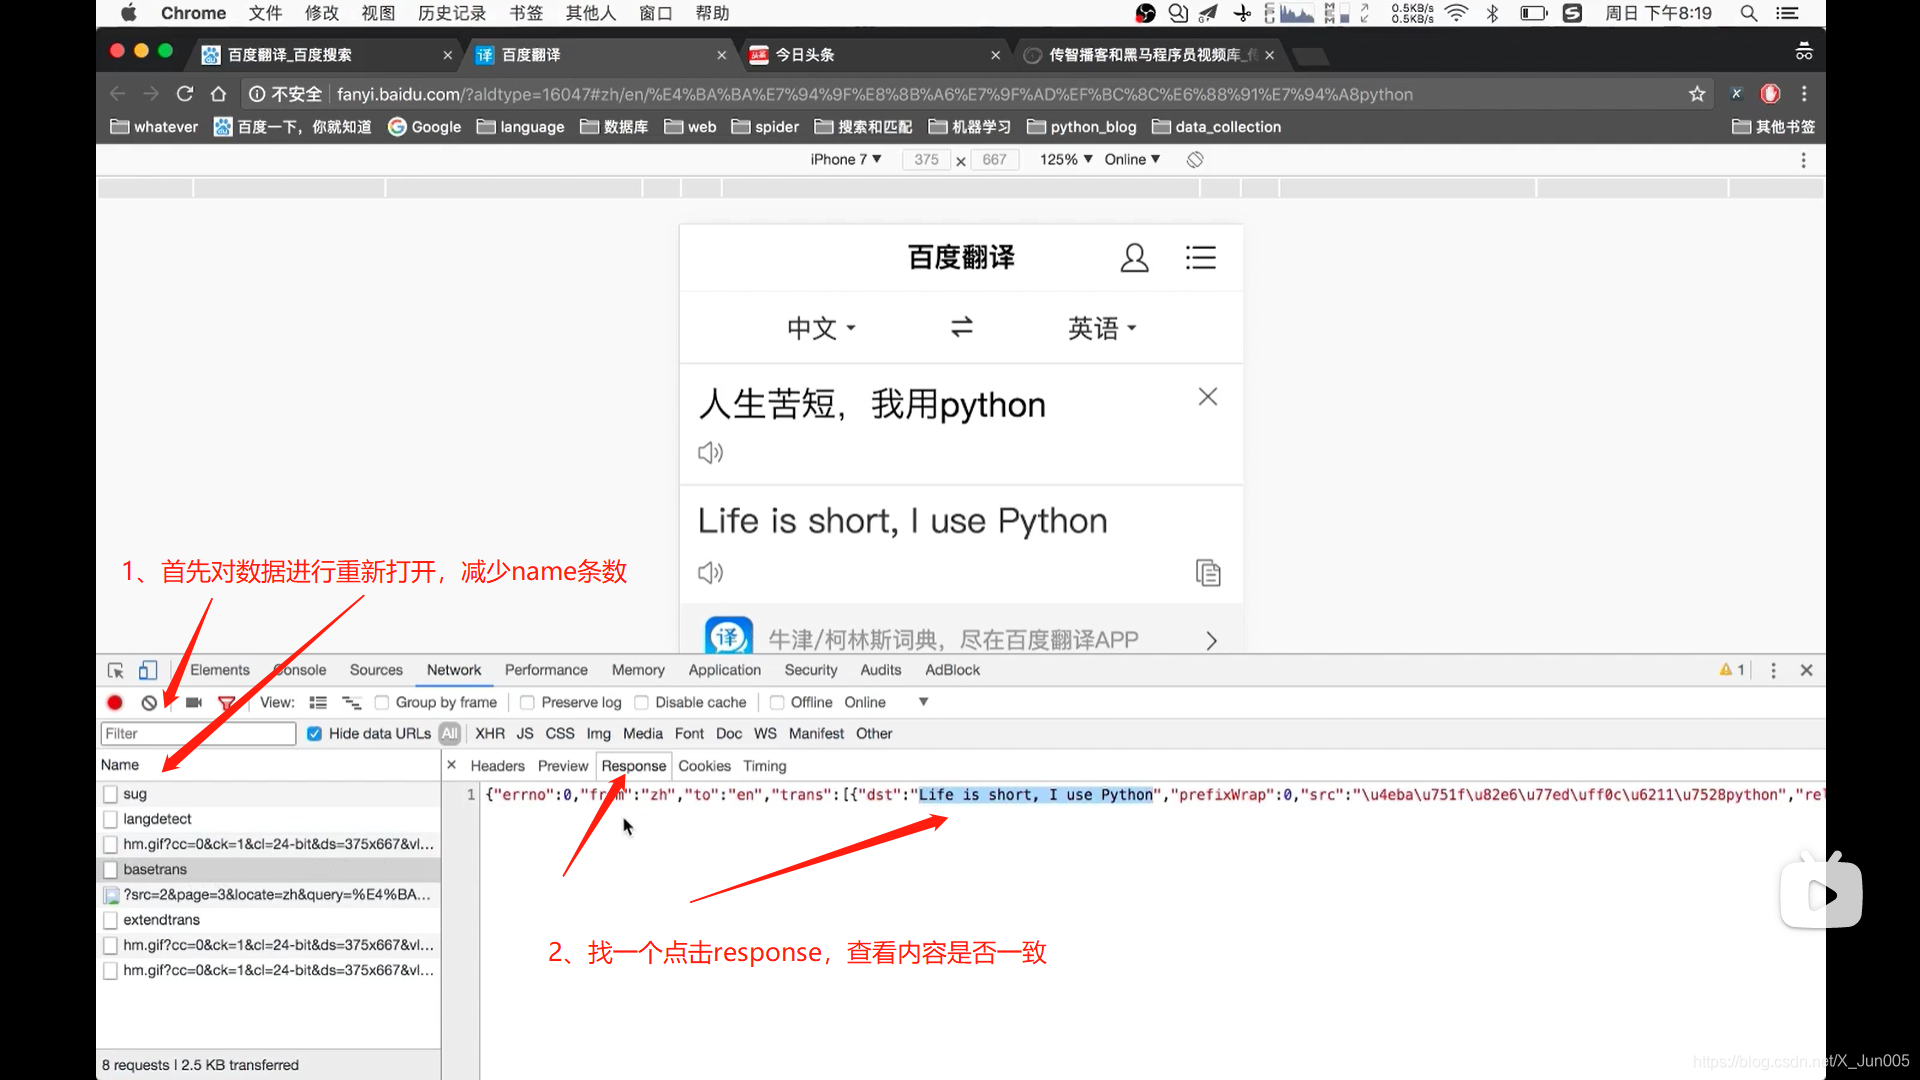Go to the browser home page
Viewport: 1920px width, 1080px height.
tap(218, 94)
